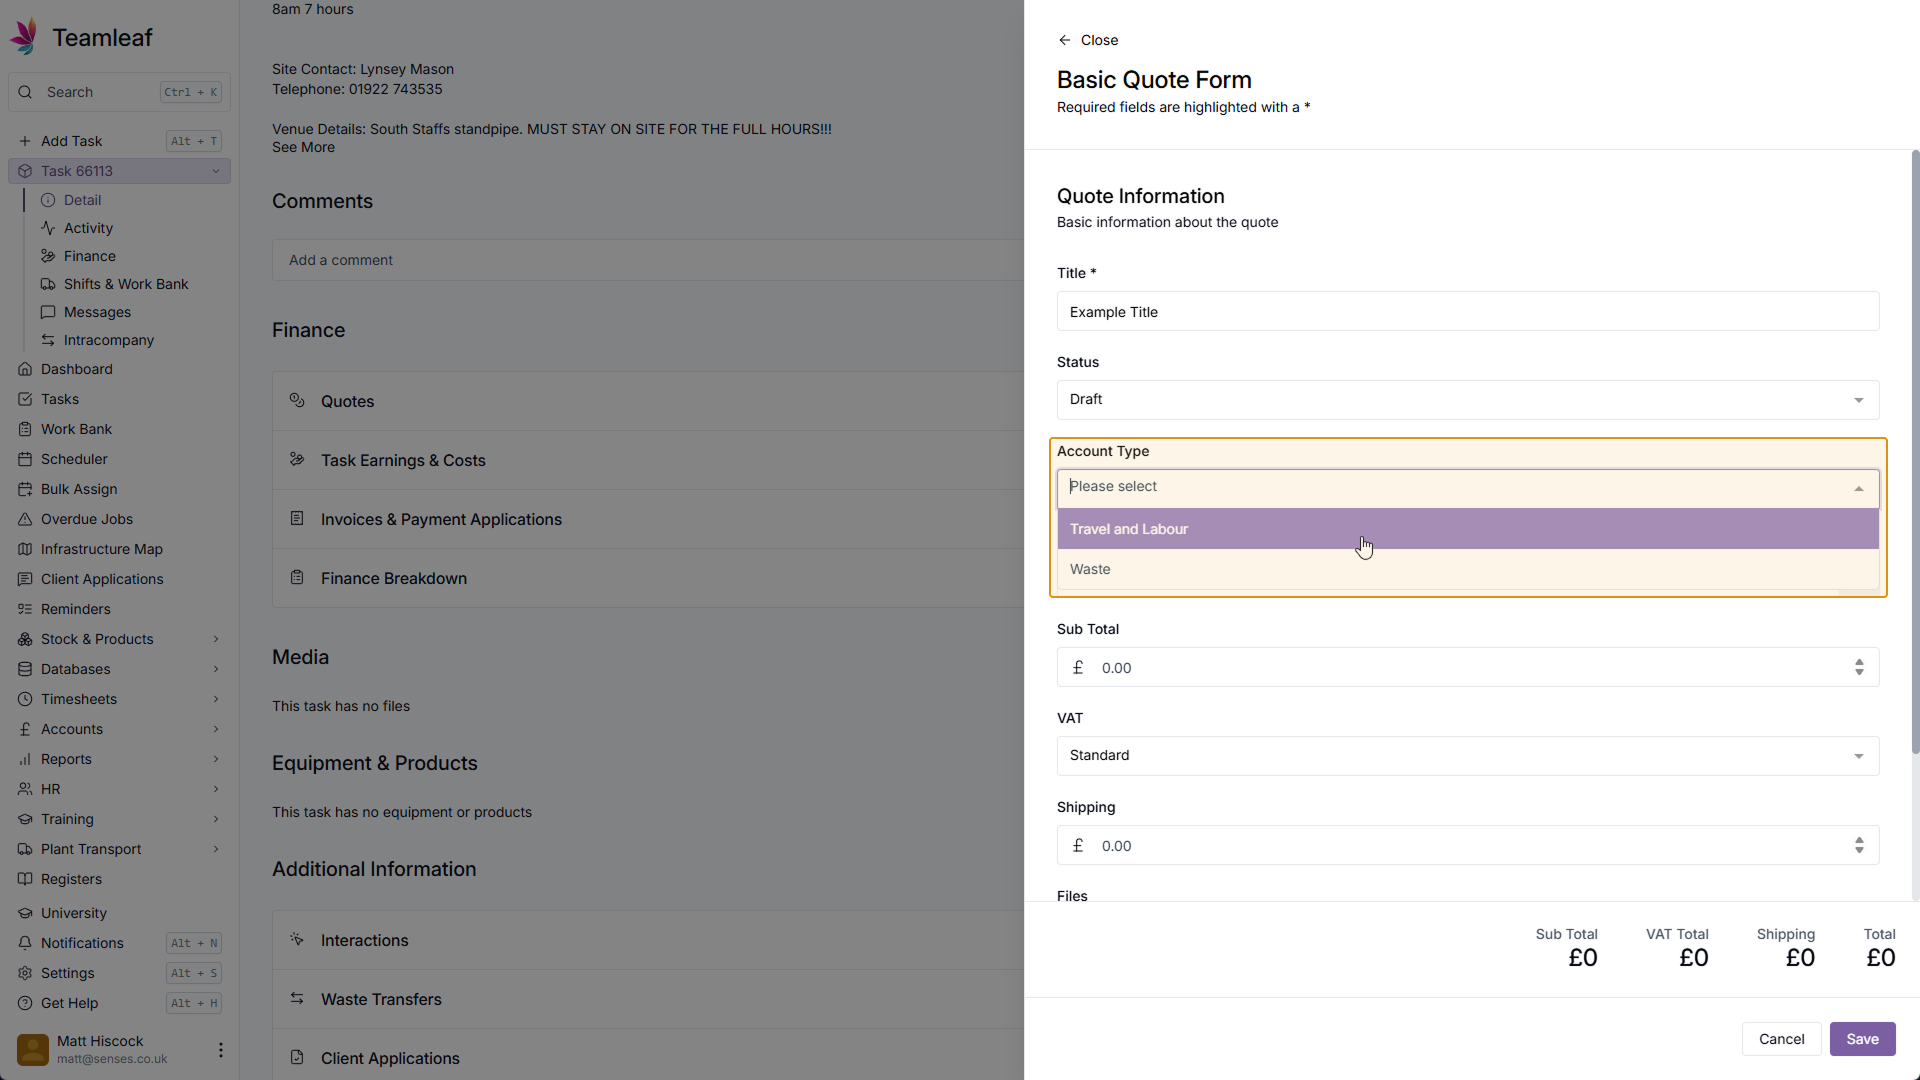Choose the Waste account type option
Image resolution: width=1920 pixels, height=1080 pixels.
pos(1090,569)
